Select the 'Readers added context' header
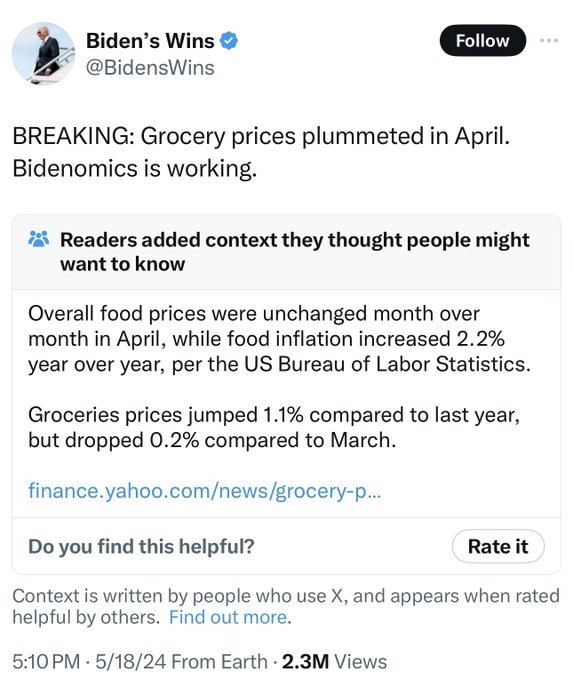573x680 pixels. click(295, 252)
